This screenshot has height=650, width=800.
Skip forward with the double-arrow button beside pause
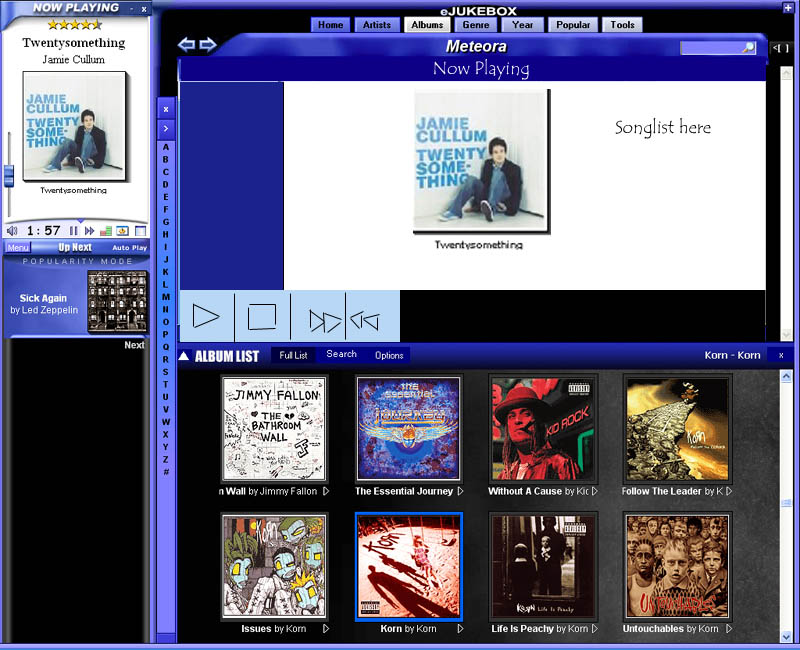[x=90, y=231]
